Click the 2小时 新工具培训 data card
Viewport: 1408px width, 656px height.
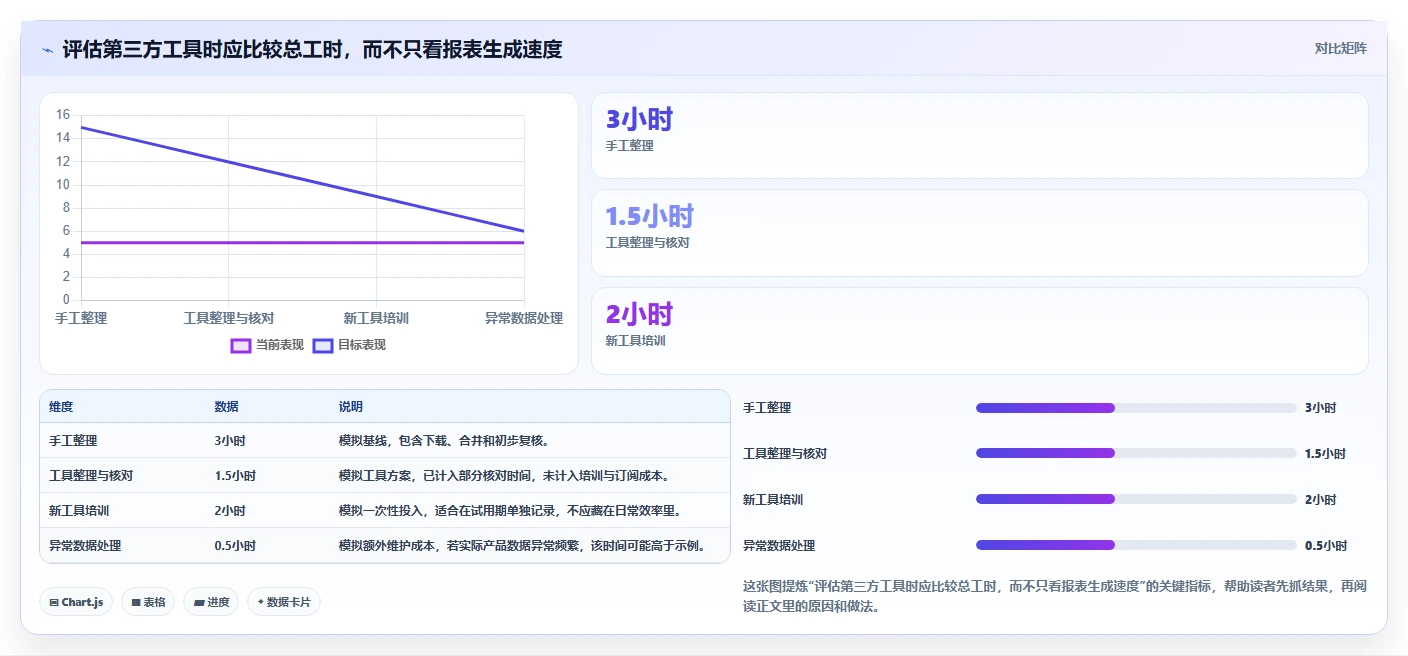pos(979,331)
